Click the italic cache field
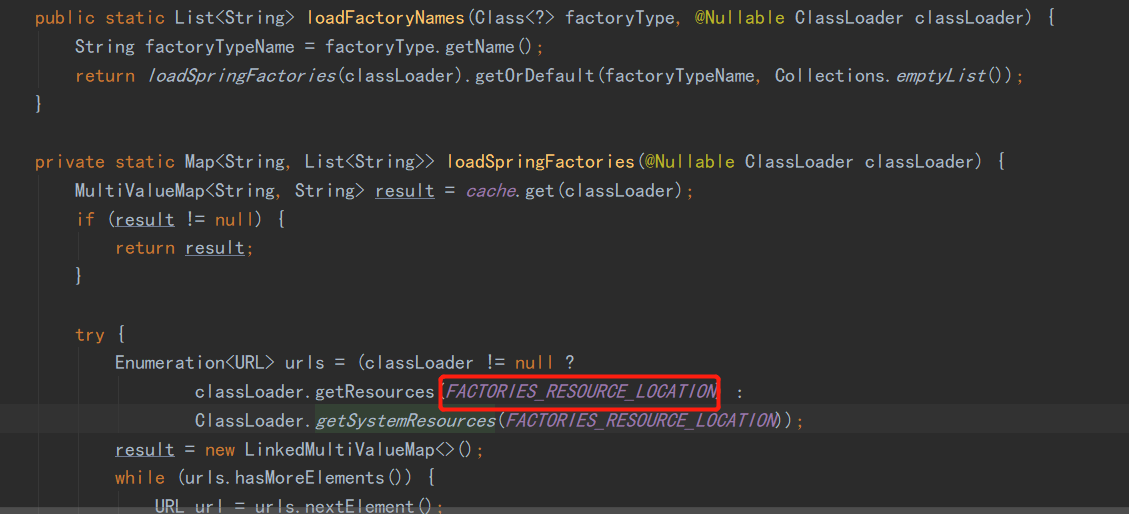 (x=490, y=191)
